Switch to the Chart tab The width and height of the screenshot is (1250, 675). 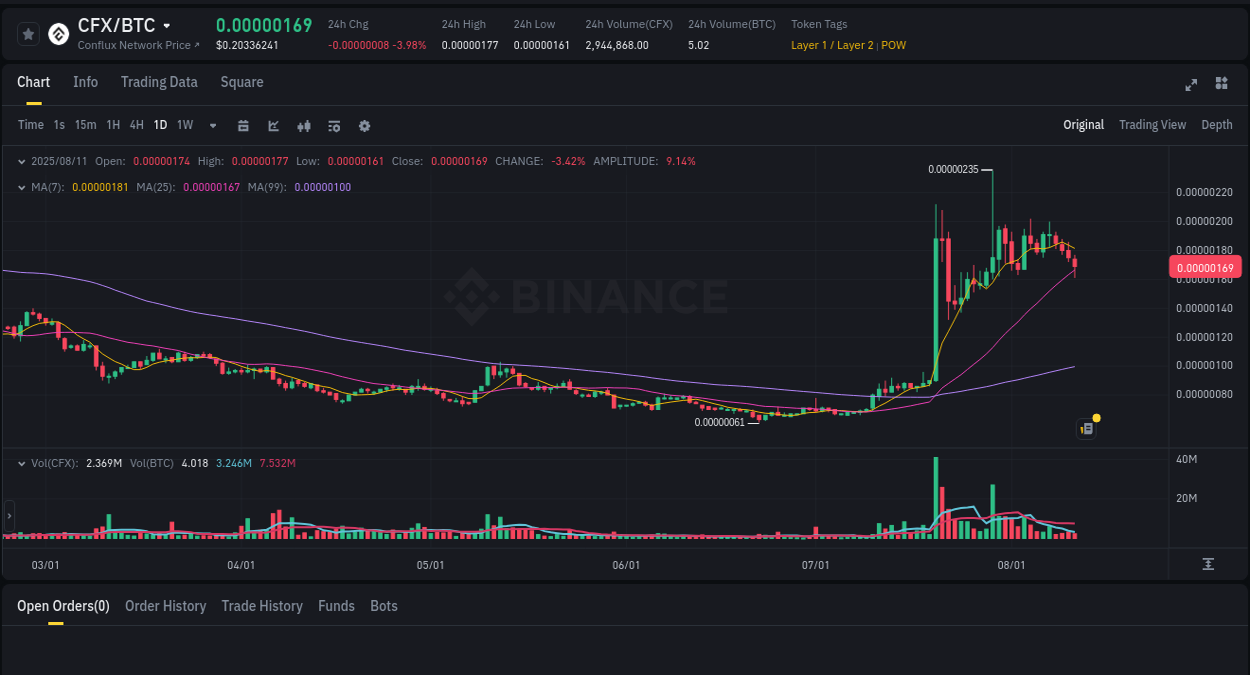[x=33, y=82]
